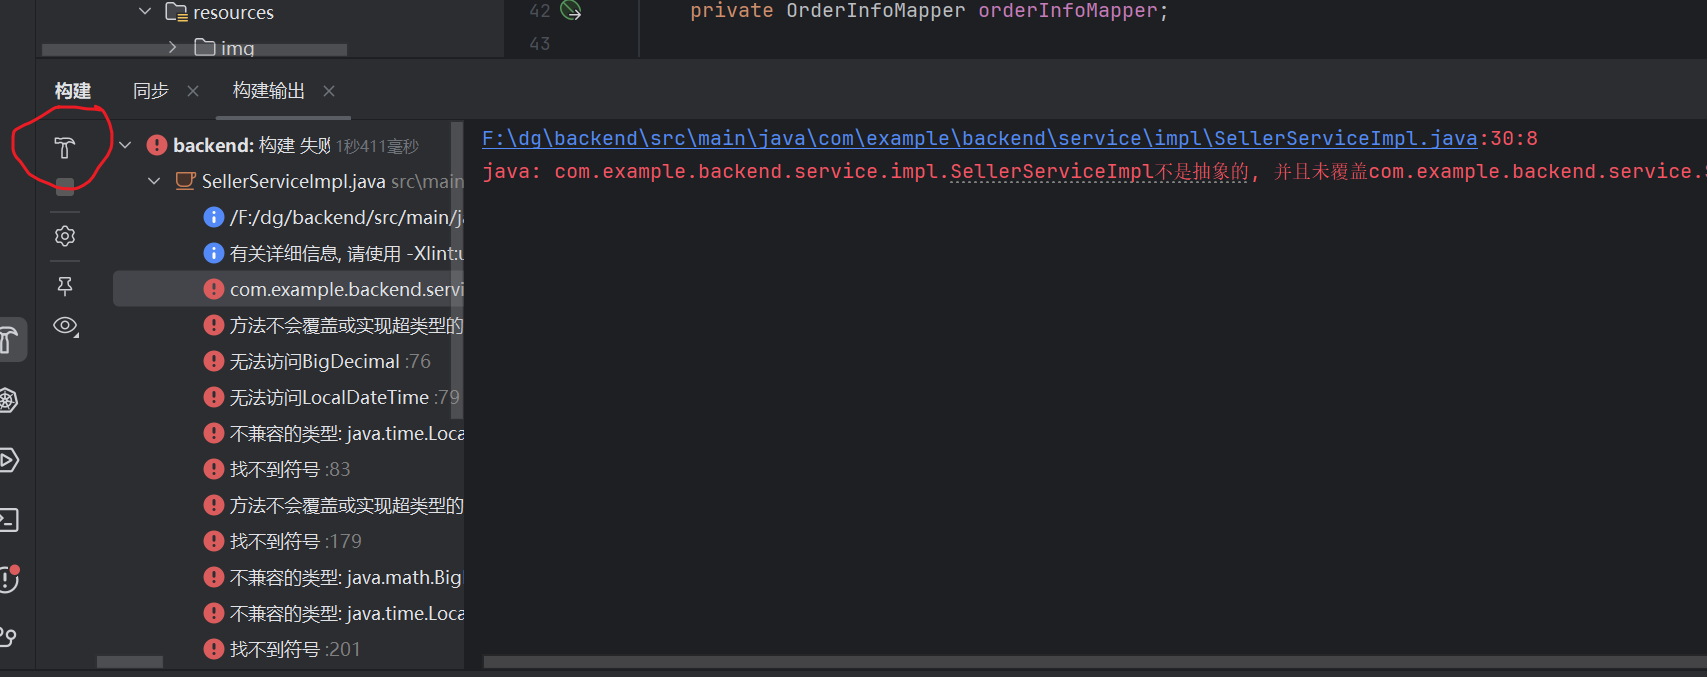The image size is (1707, 677).
Task: Click orderInfoMapper field in the editor
Action: [x=1067, y=11]
